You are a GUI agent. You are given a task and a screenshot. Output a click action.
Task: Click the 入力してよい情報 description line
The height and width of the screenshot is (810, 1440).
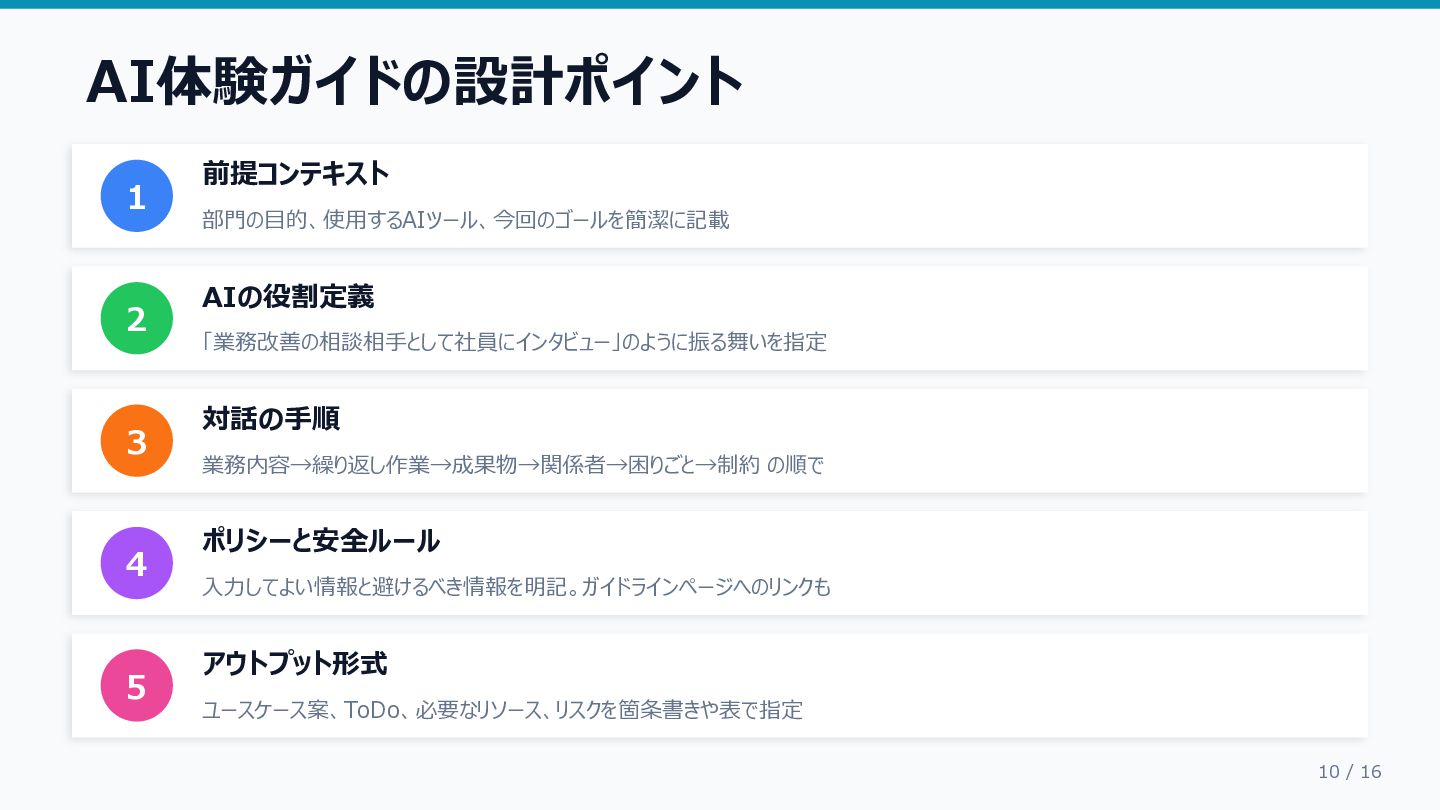tap(516, 587)
